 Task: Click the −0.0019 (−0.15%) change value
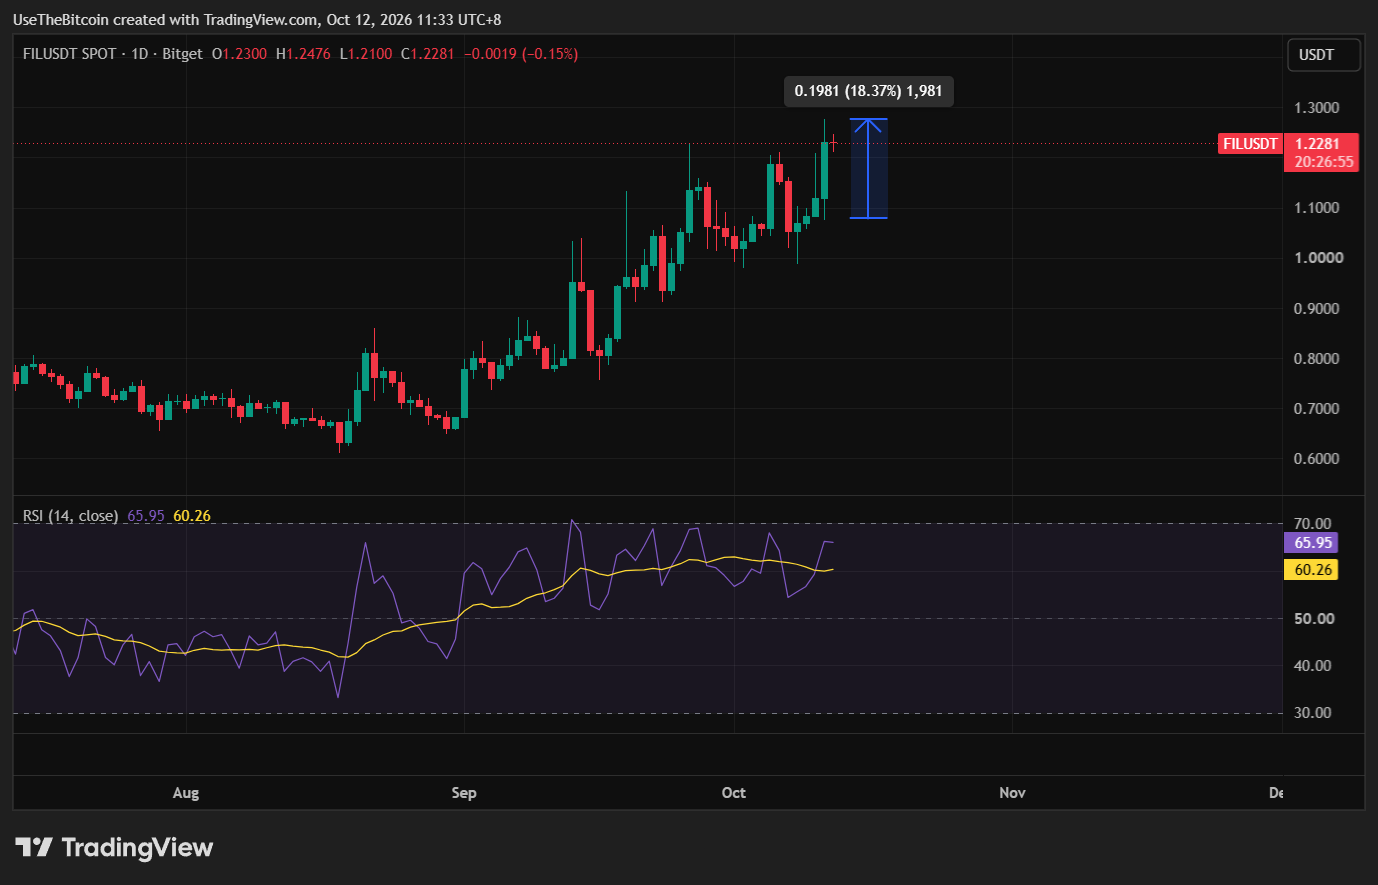tap(521, 54)
